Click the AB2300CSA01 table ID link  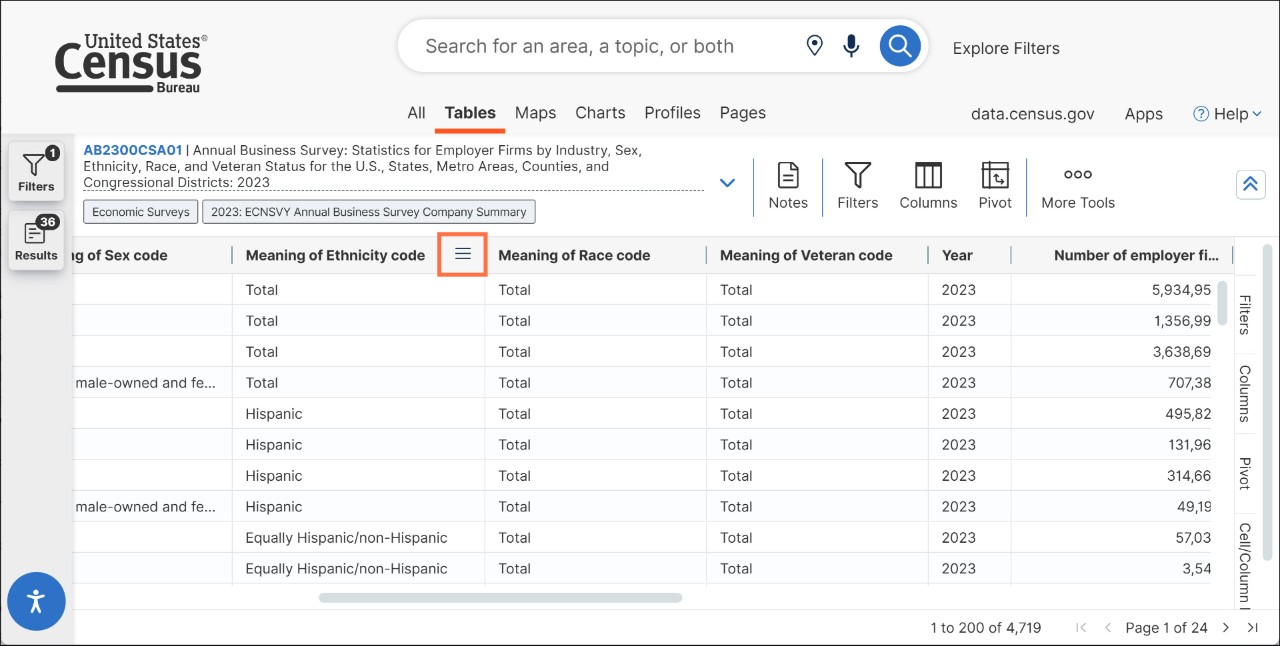click(x=132, y=150)
